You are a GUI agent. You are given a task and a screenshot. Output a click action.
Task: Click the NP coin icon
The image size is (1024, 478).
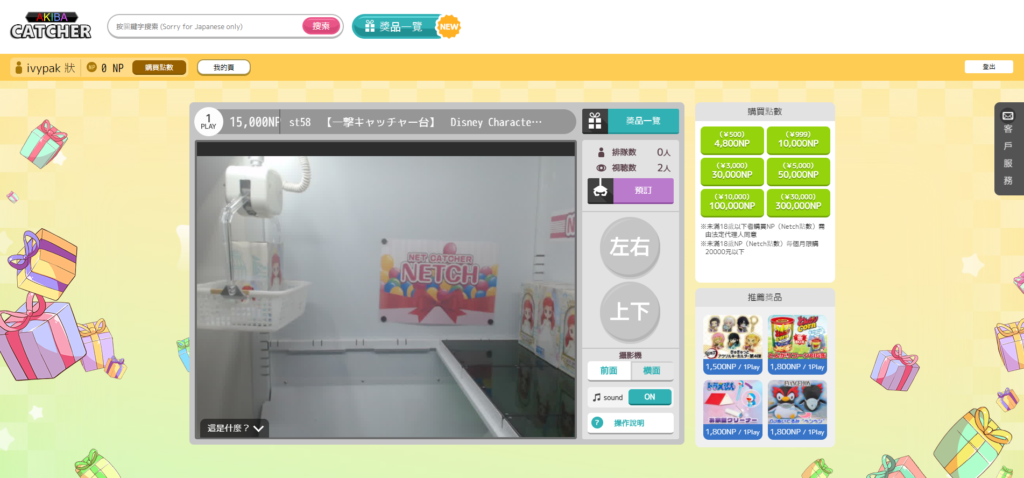pyautogui.click(x=92, y=67)
